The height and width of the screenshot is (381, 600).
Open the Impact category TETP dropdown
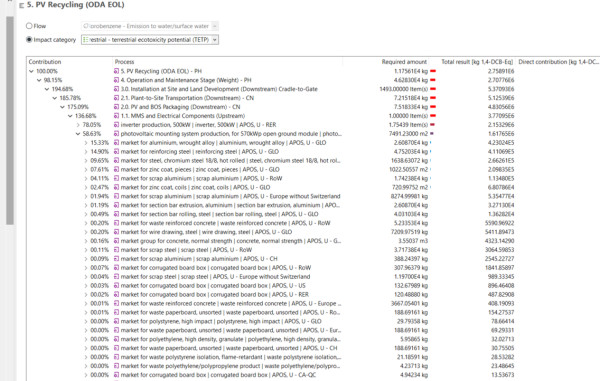215,40
